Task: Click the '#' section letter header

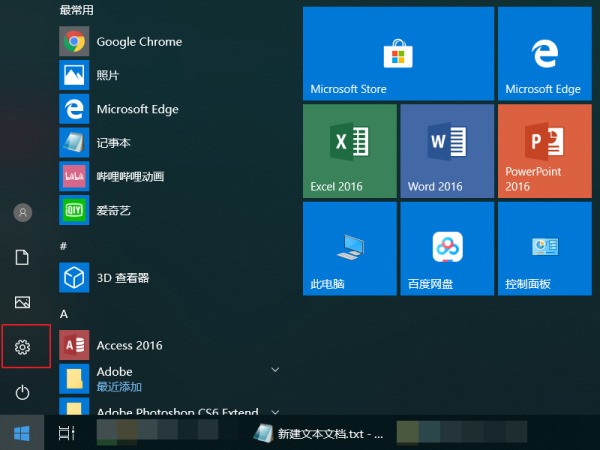Action: pyautogui.click(x=64, y=246)
